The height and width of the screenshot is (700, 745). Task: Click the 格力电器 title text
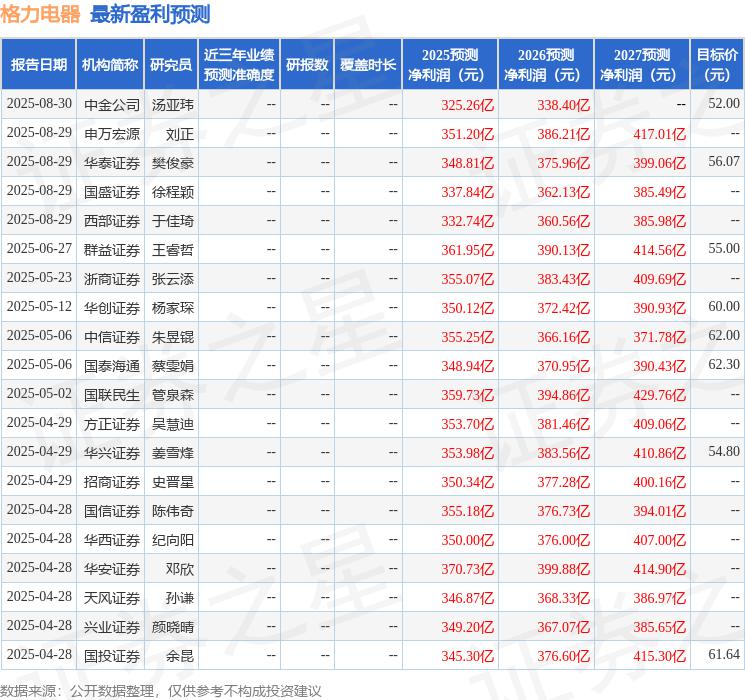(40, 14)
